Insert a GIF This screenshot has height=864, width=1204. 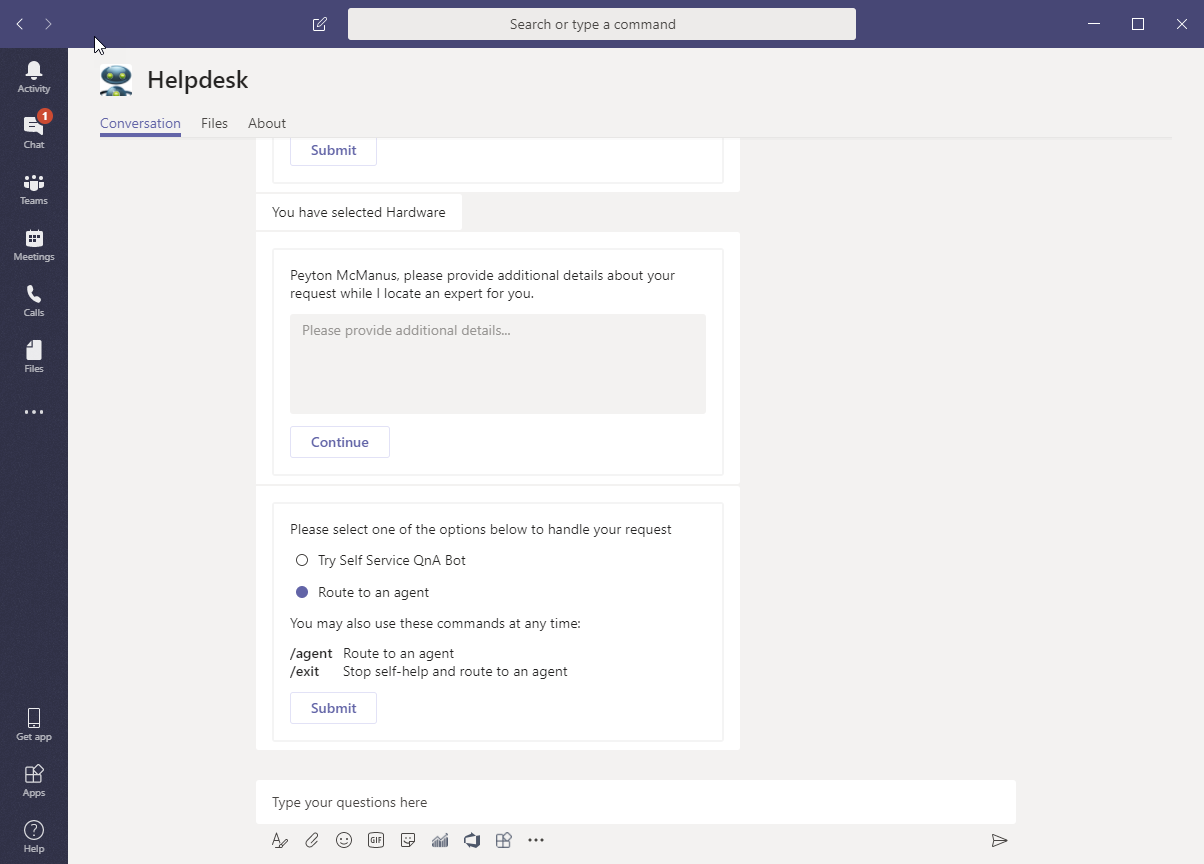click(376, 840)
